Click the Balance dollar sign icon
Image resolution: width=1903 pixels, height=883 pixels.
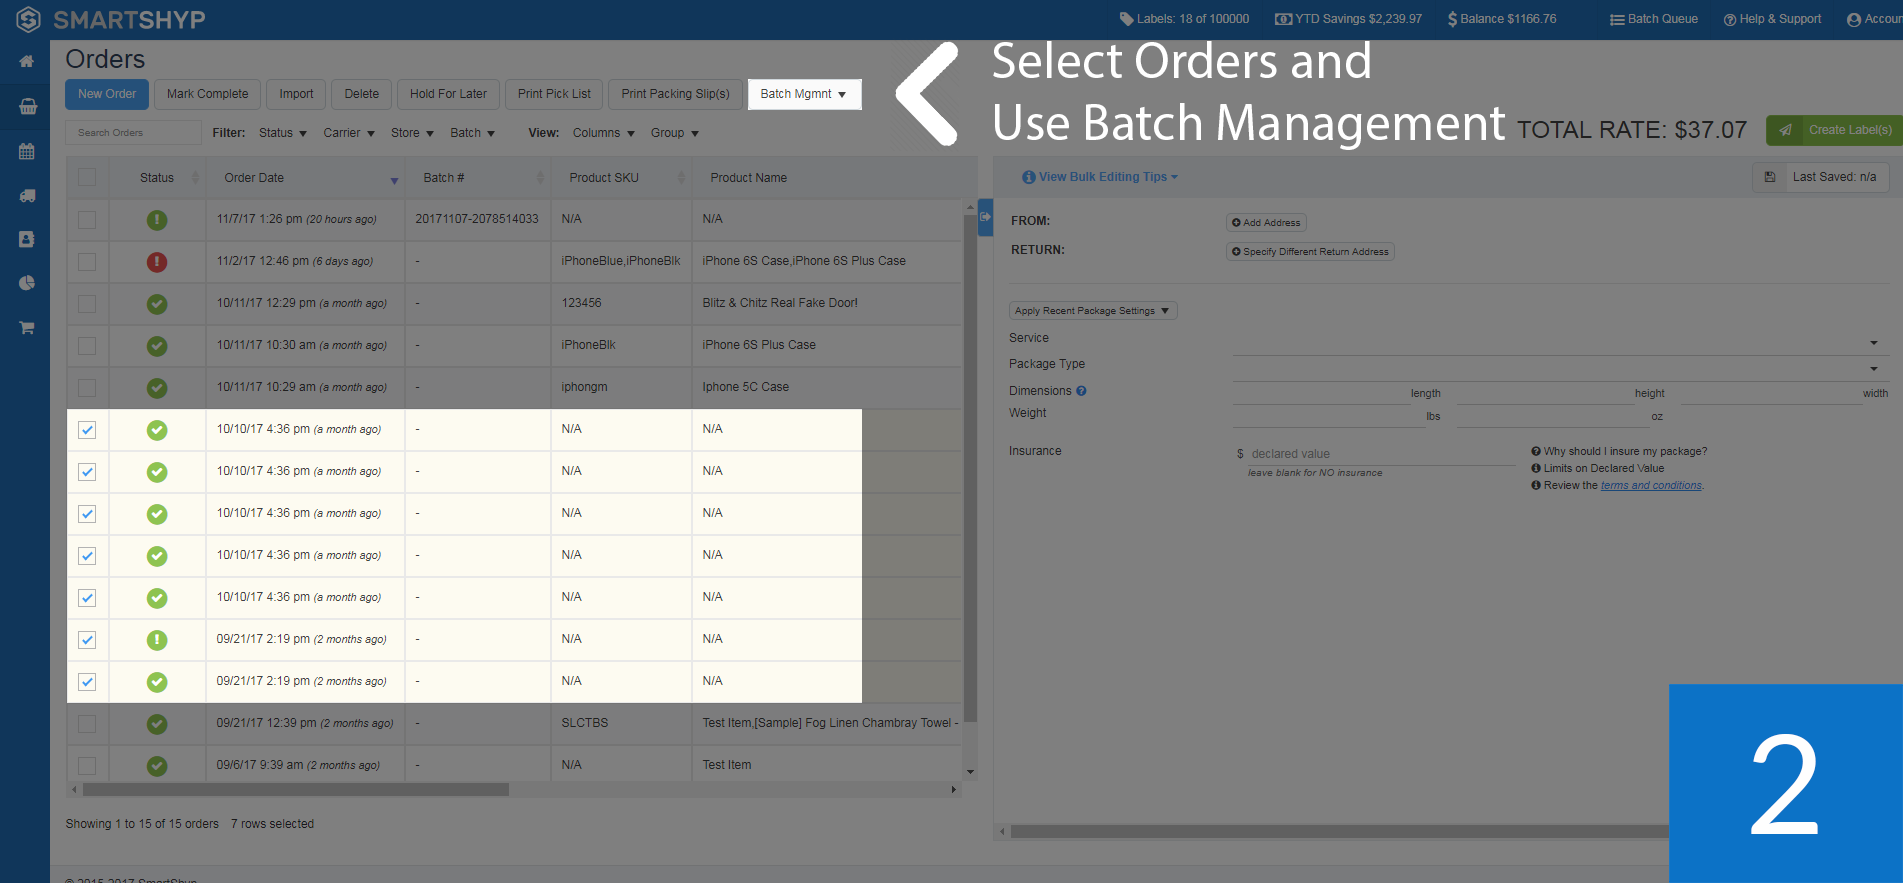click(x=1452, y=19)
